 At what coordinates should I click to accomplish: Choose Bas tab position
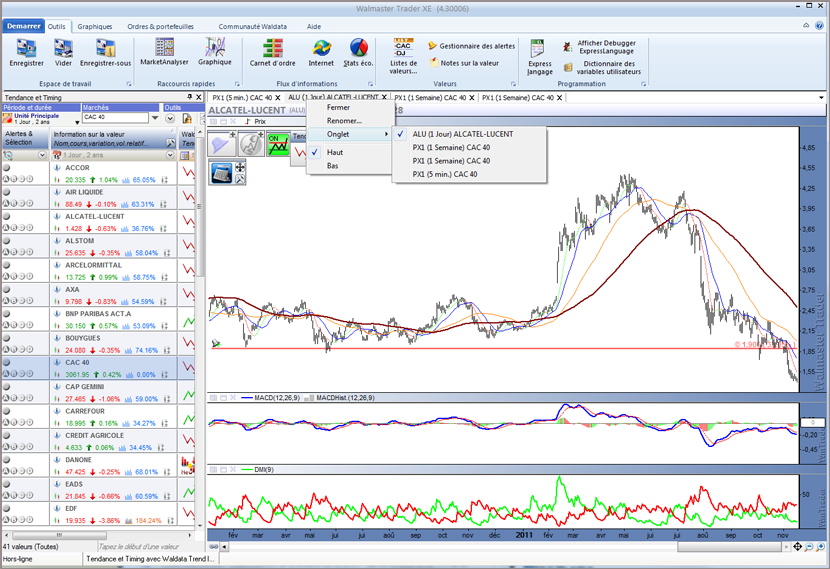[x=332, y=166]
